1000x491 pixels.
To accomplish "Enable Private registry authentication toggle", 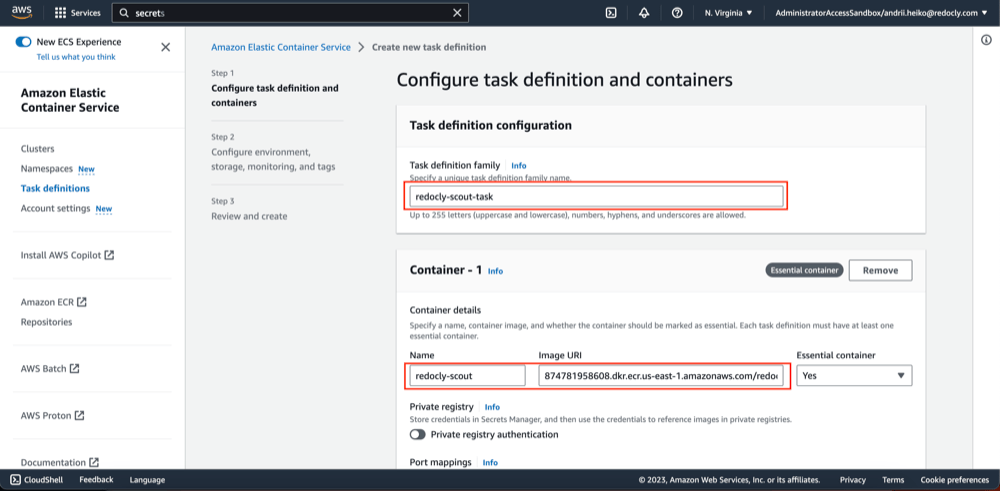I will pyautogui.click(x=418, y=434).
